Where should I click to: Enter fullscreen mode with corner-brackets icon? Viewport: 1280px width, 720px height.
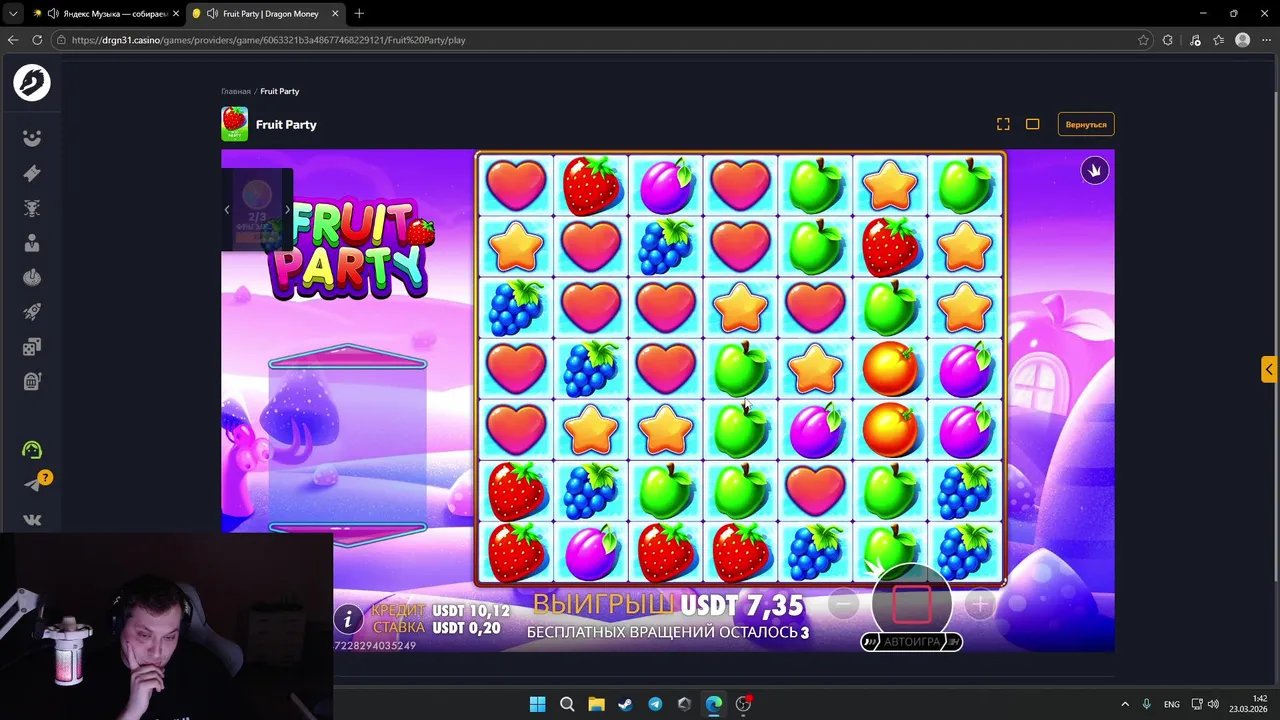(x=1003, y=124)
